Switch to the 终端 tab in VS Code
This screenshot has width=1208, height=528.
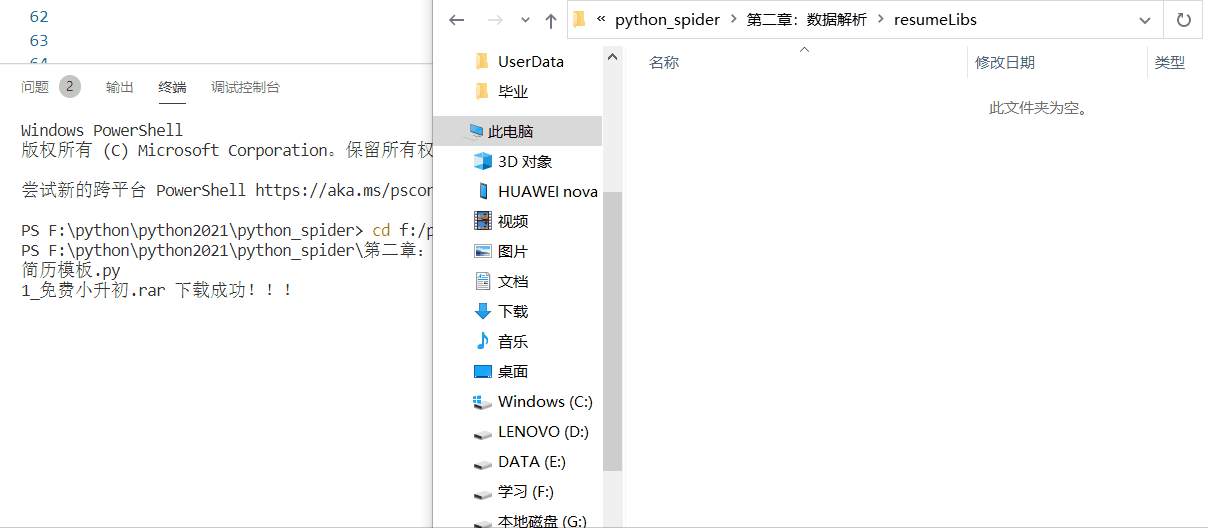click(172, 87)
